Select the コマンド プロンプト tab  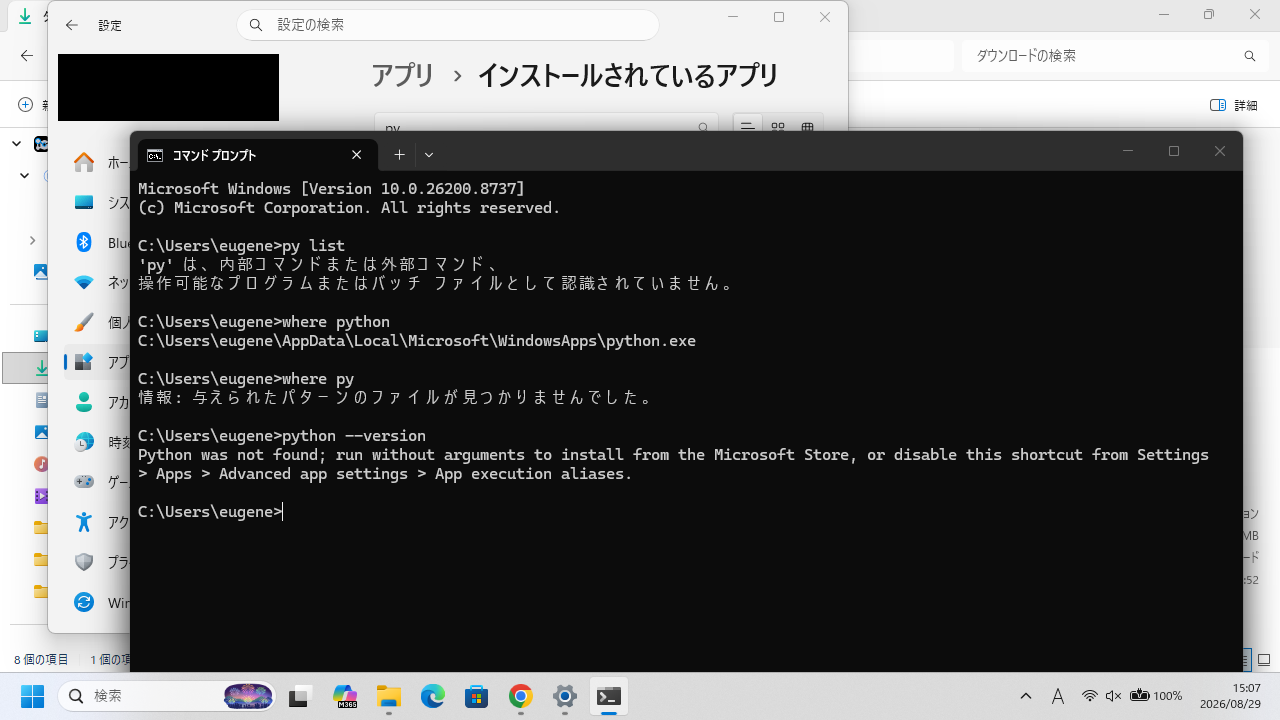pyautogui.click(x=257, y=155)
